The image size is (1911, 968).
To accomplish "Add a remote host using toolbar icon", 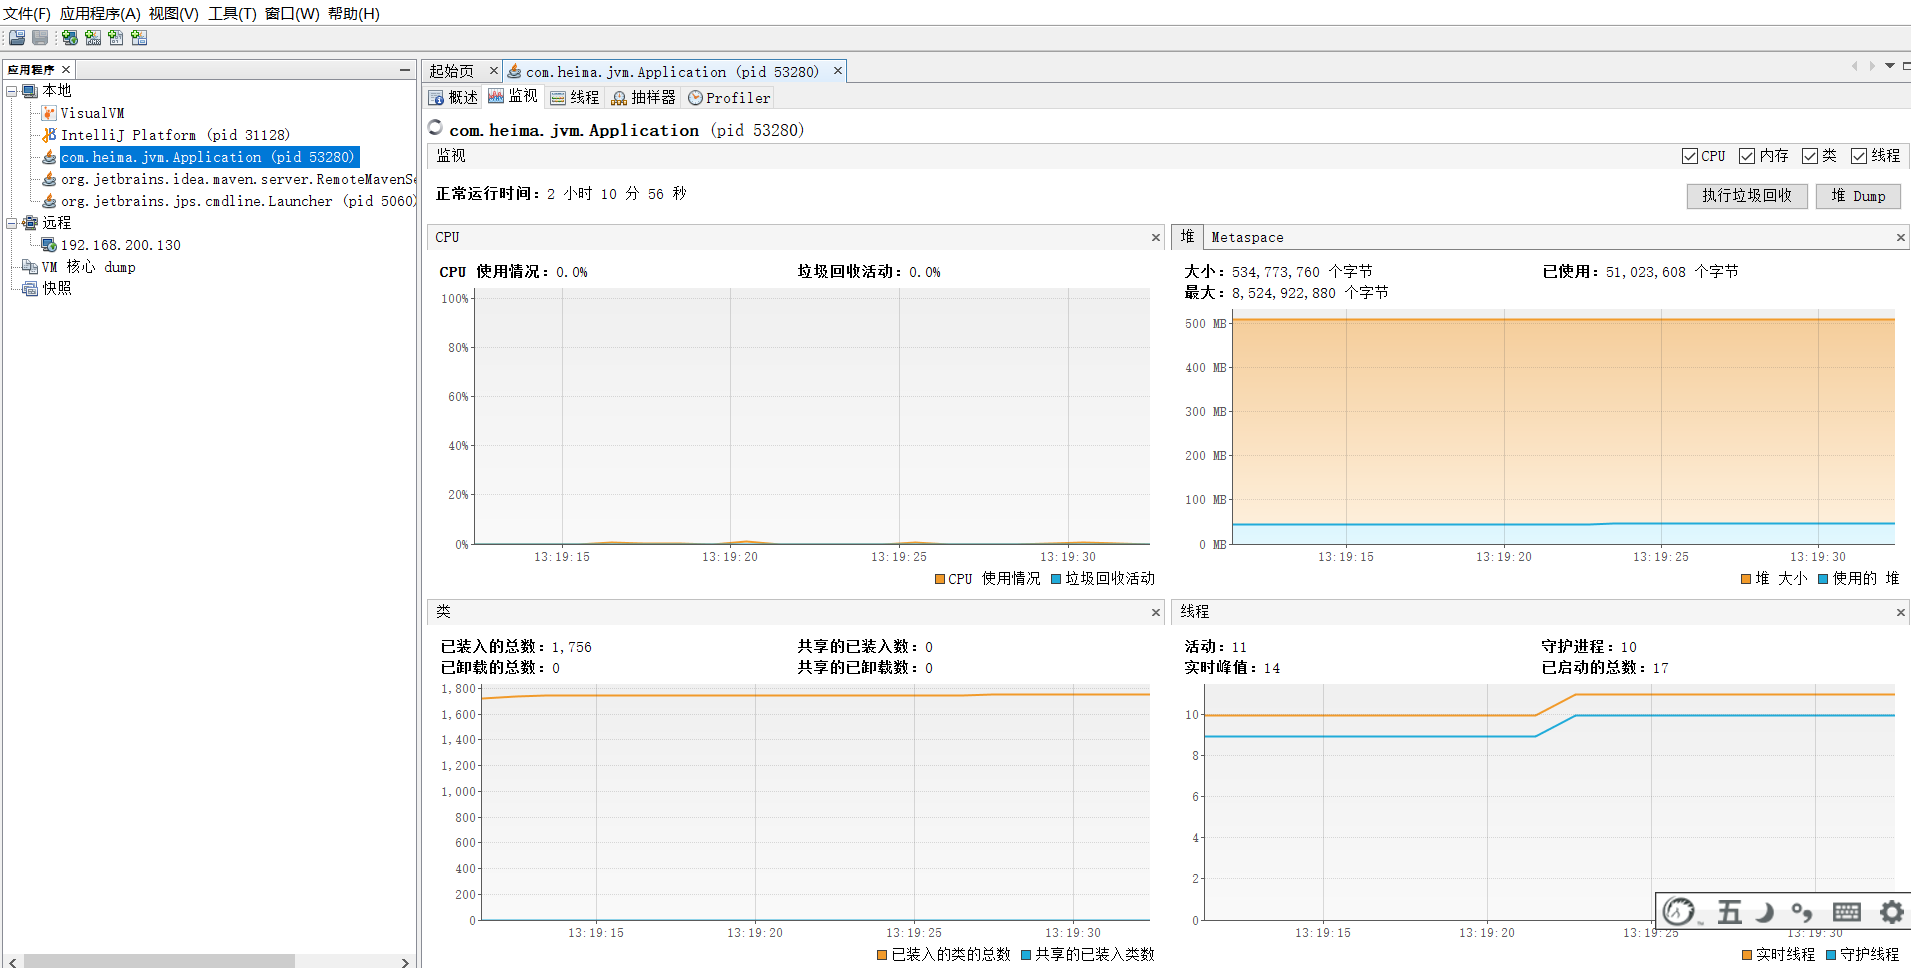I will (69, 38).
